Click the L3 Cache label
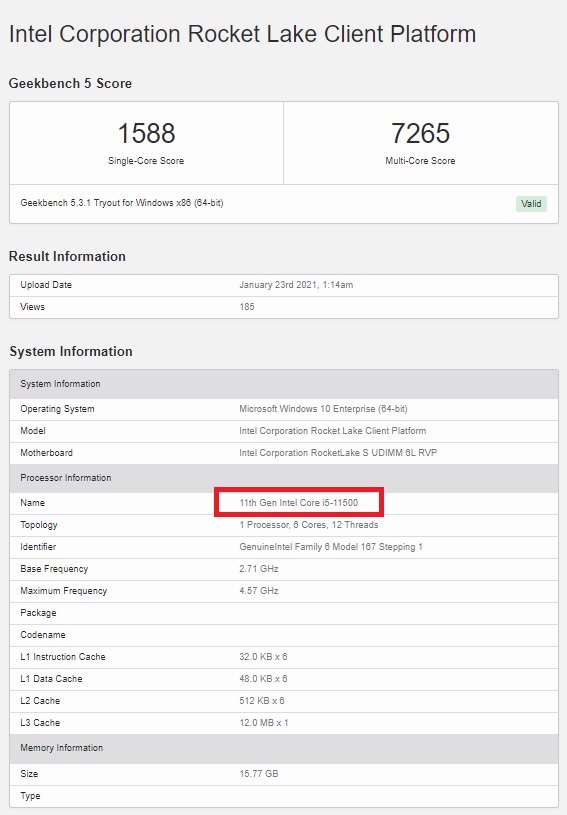 40,722
